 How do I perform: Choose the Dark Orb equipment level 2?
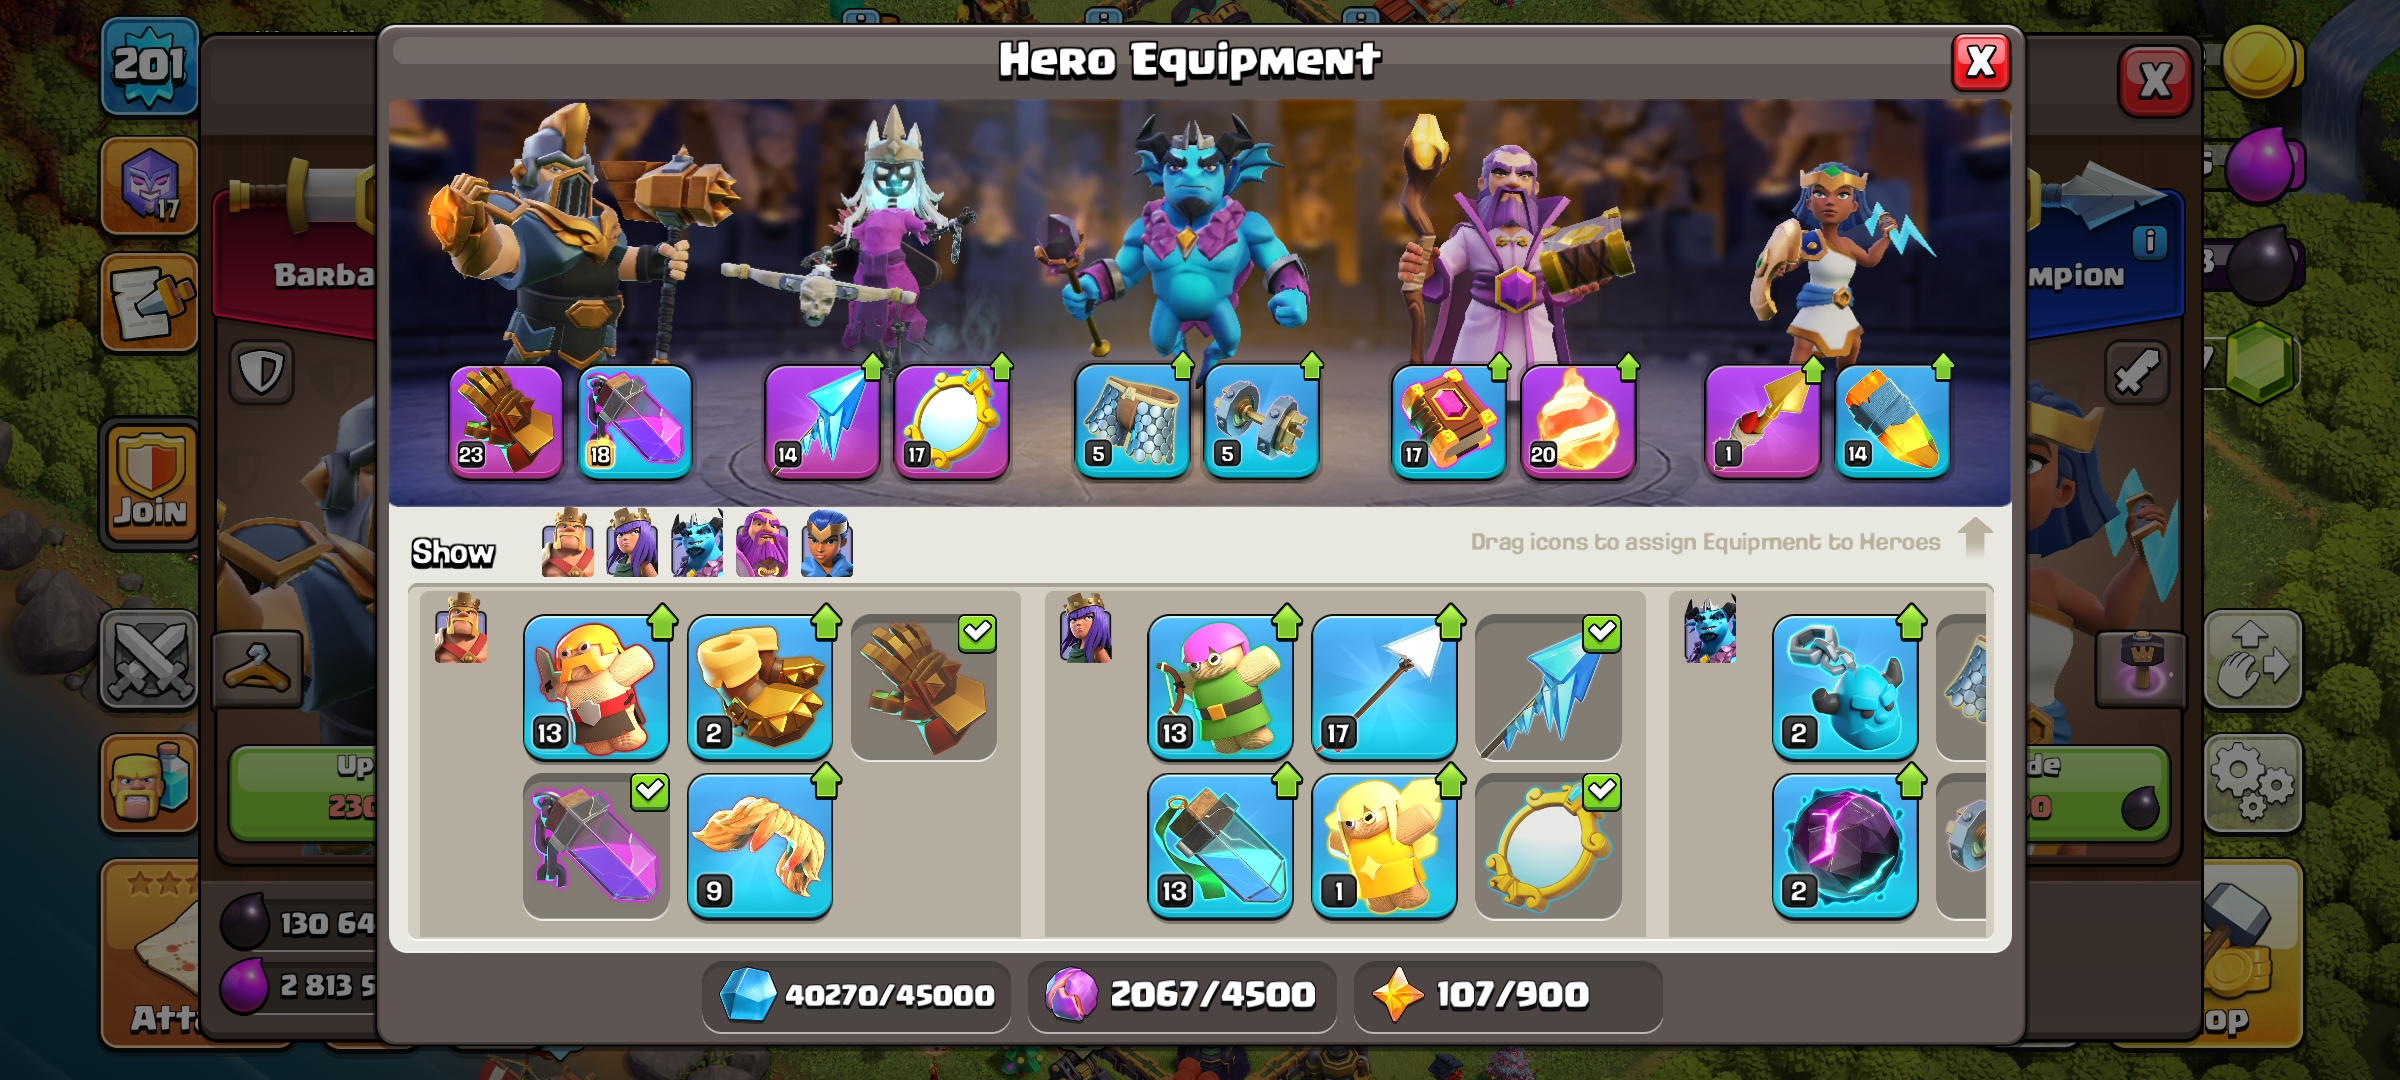1845,846
